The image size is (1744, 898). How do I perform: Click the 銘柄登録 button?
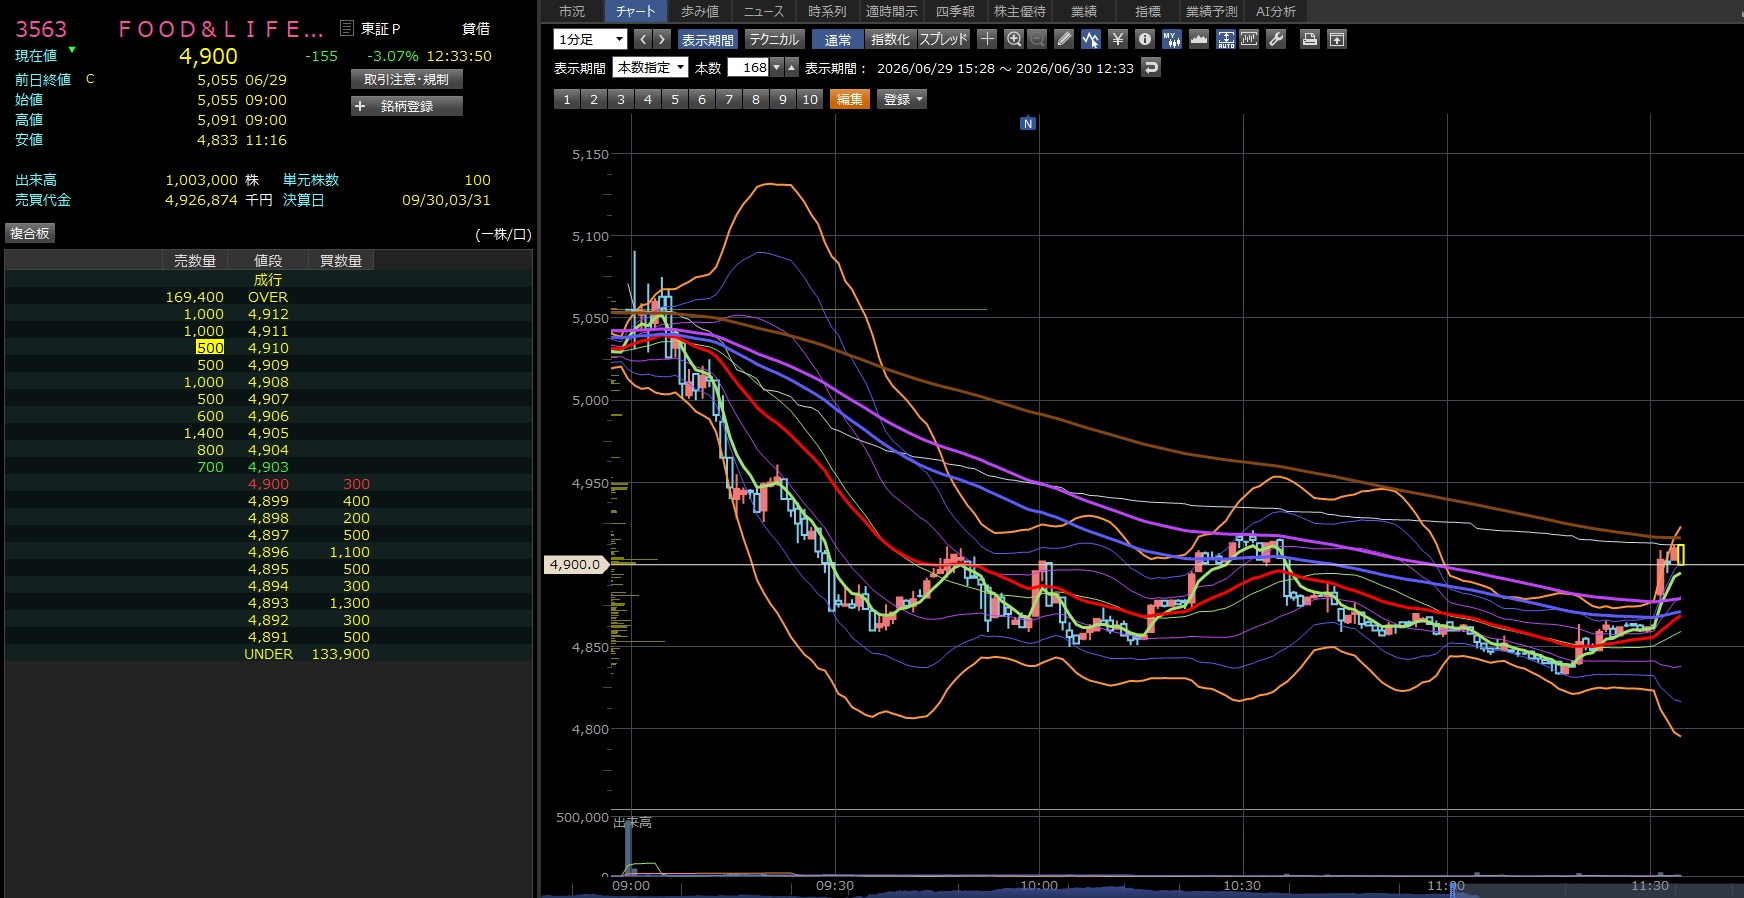click(x=406, y=106)
